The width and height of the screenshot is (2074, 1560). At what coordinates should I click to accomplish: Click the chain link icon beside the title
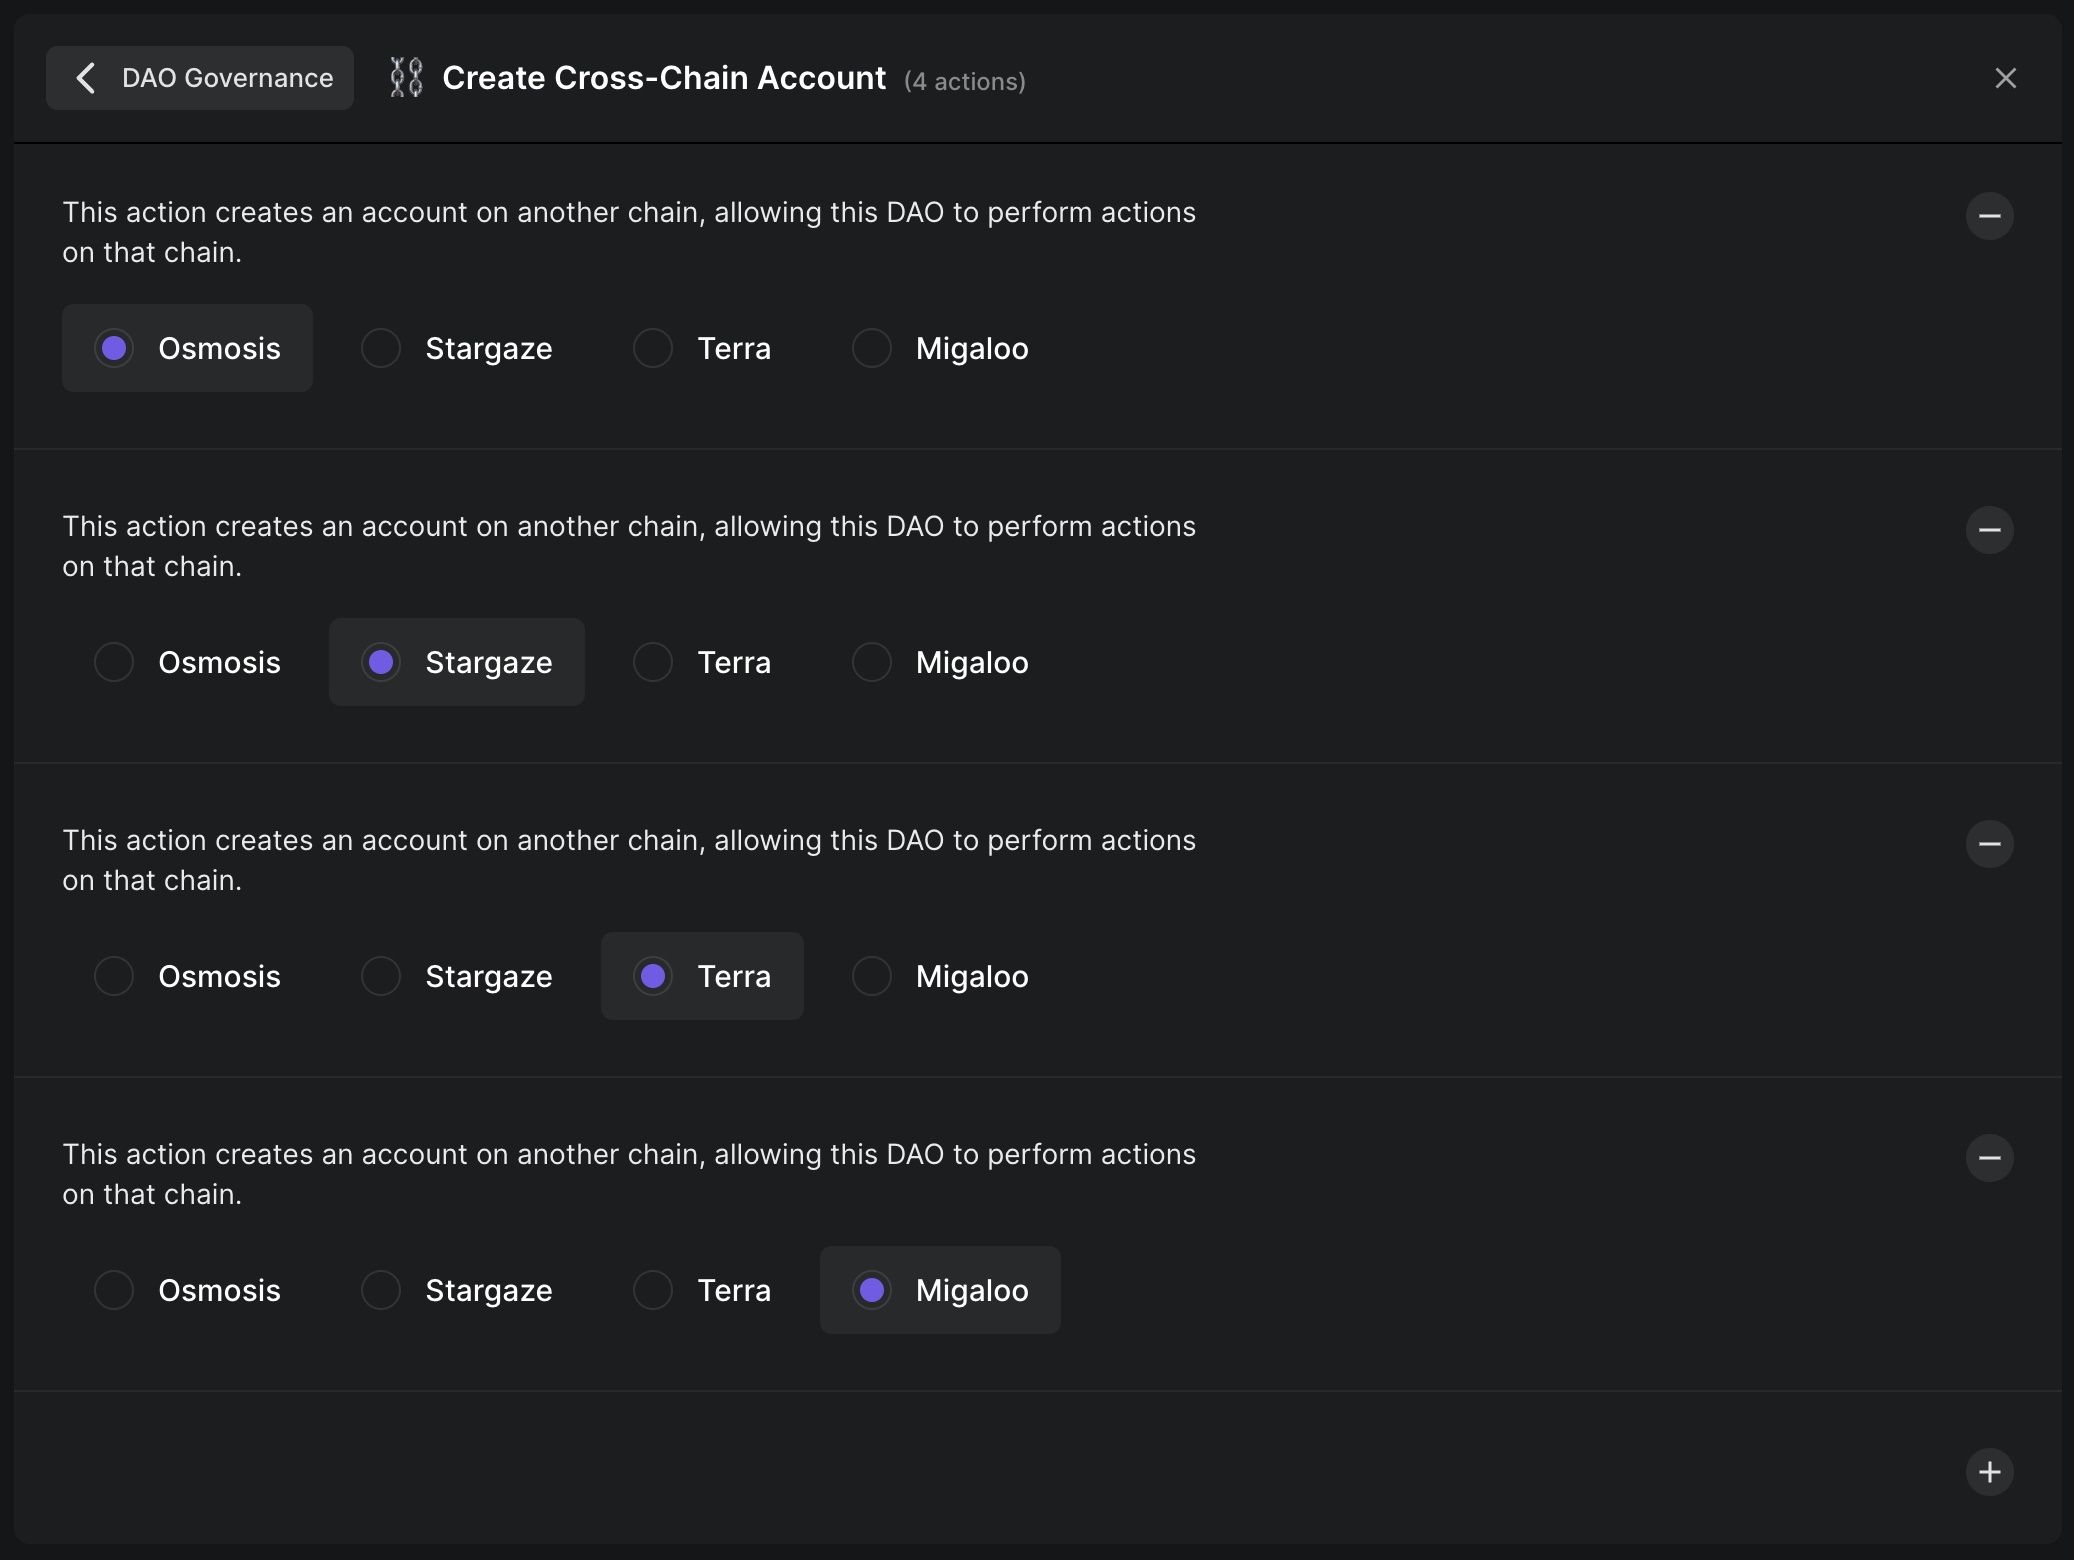click(x=406, y=78)
